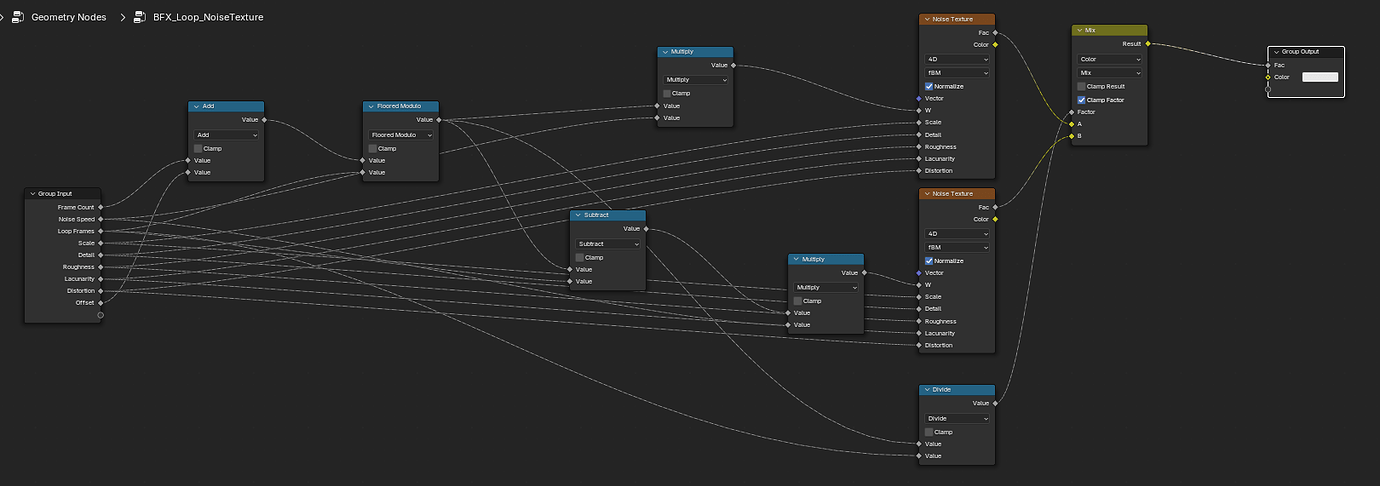Select the upper Noise Texture node header
The width and height of the screenshot is (1380, 486).
957,19
